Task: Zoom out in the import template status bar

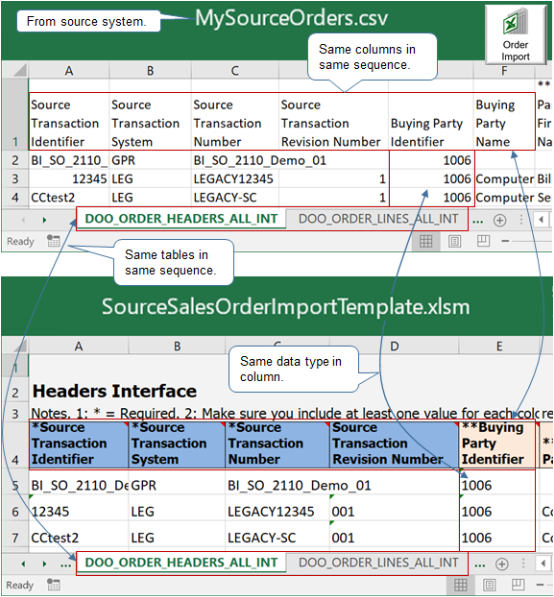Action: [x=540, y=585]
